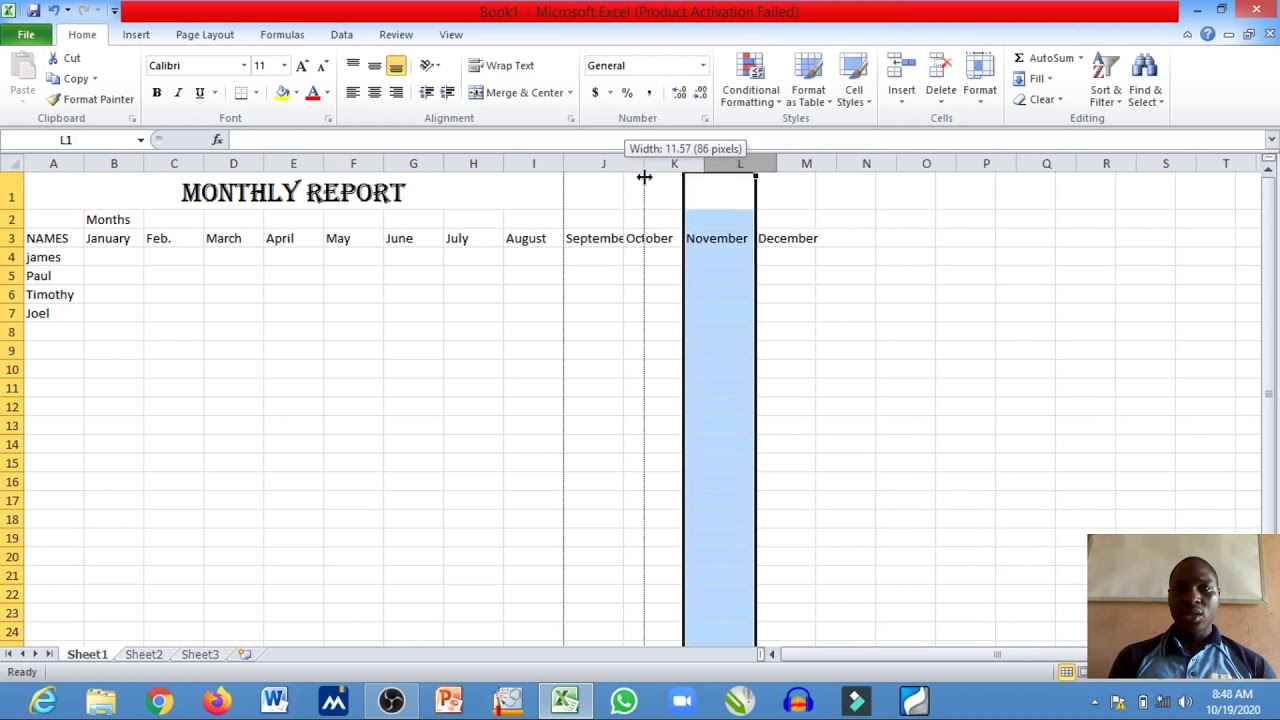Open Cell Styles gallery
Image resolution: width=1280 pixels, height=720 pixels.
pyautogui.click(x=854, y=81)
